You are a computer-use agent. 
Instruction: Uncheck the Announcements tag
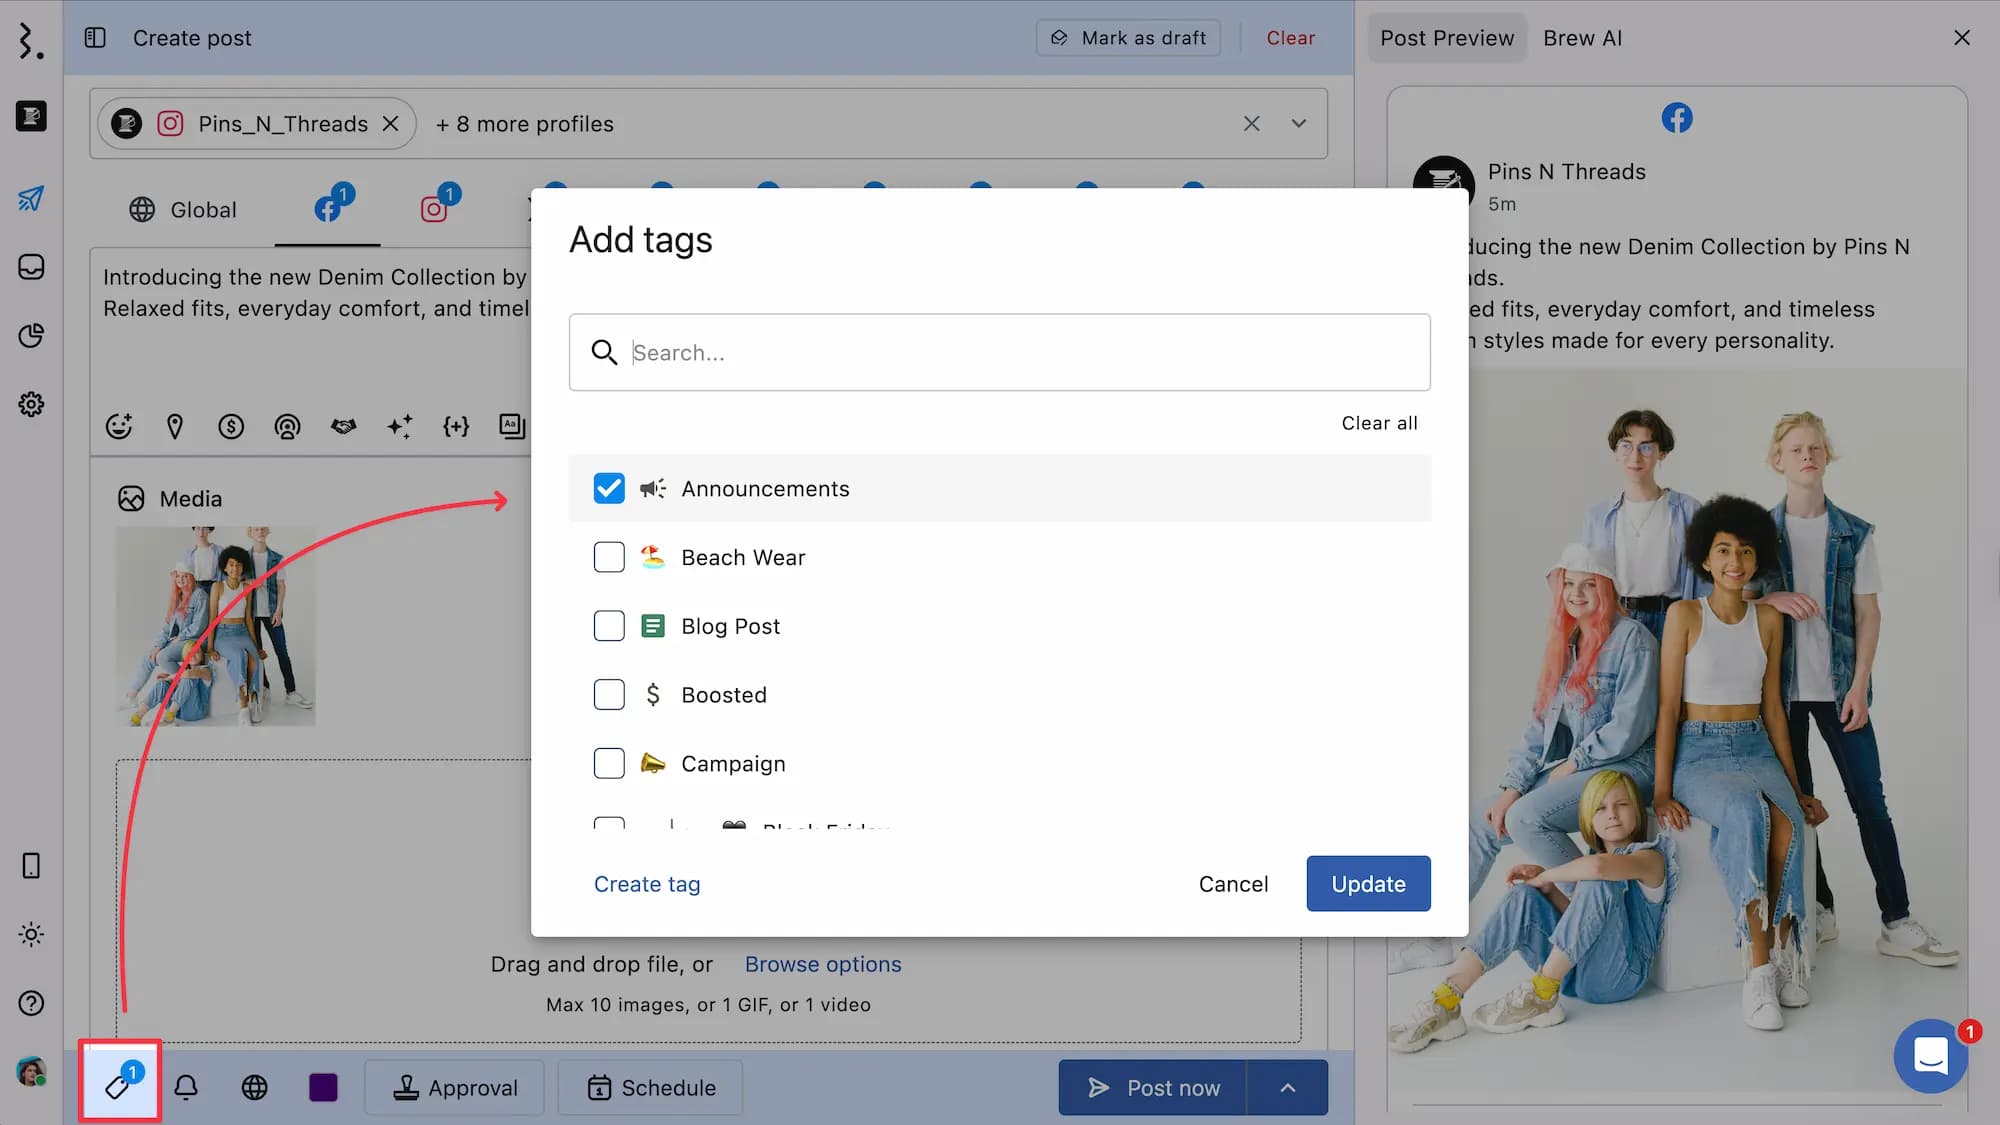click(x=609, y=488)
